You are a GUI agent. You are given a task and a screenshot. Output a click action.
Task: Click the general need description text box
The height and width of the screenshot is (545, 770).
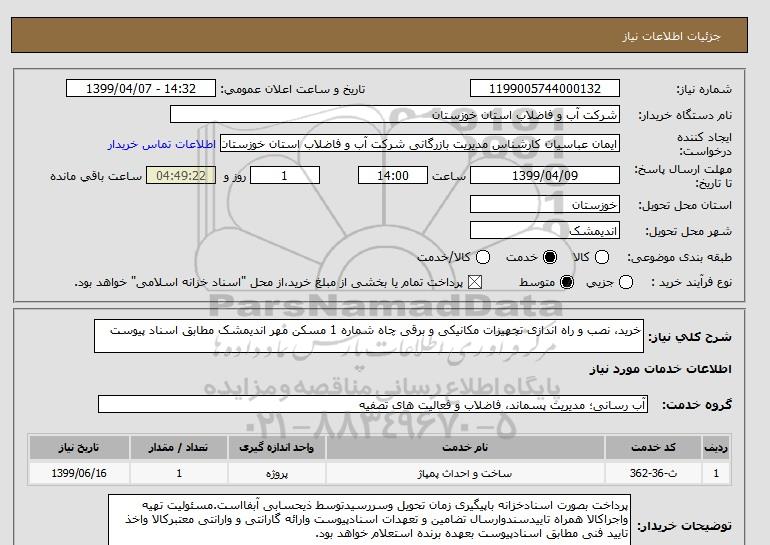369,336
